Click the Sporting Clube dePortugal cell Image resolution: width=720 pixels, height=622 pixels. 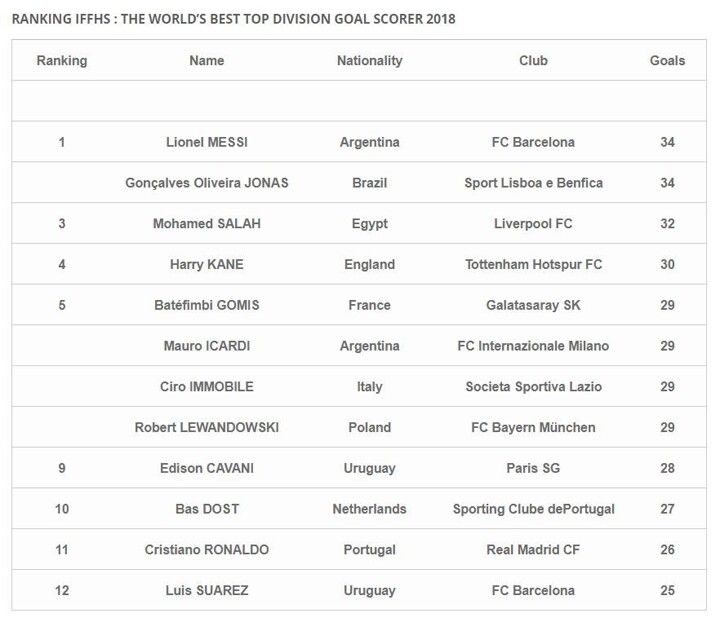(533, 509)
